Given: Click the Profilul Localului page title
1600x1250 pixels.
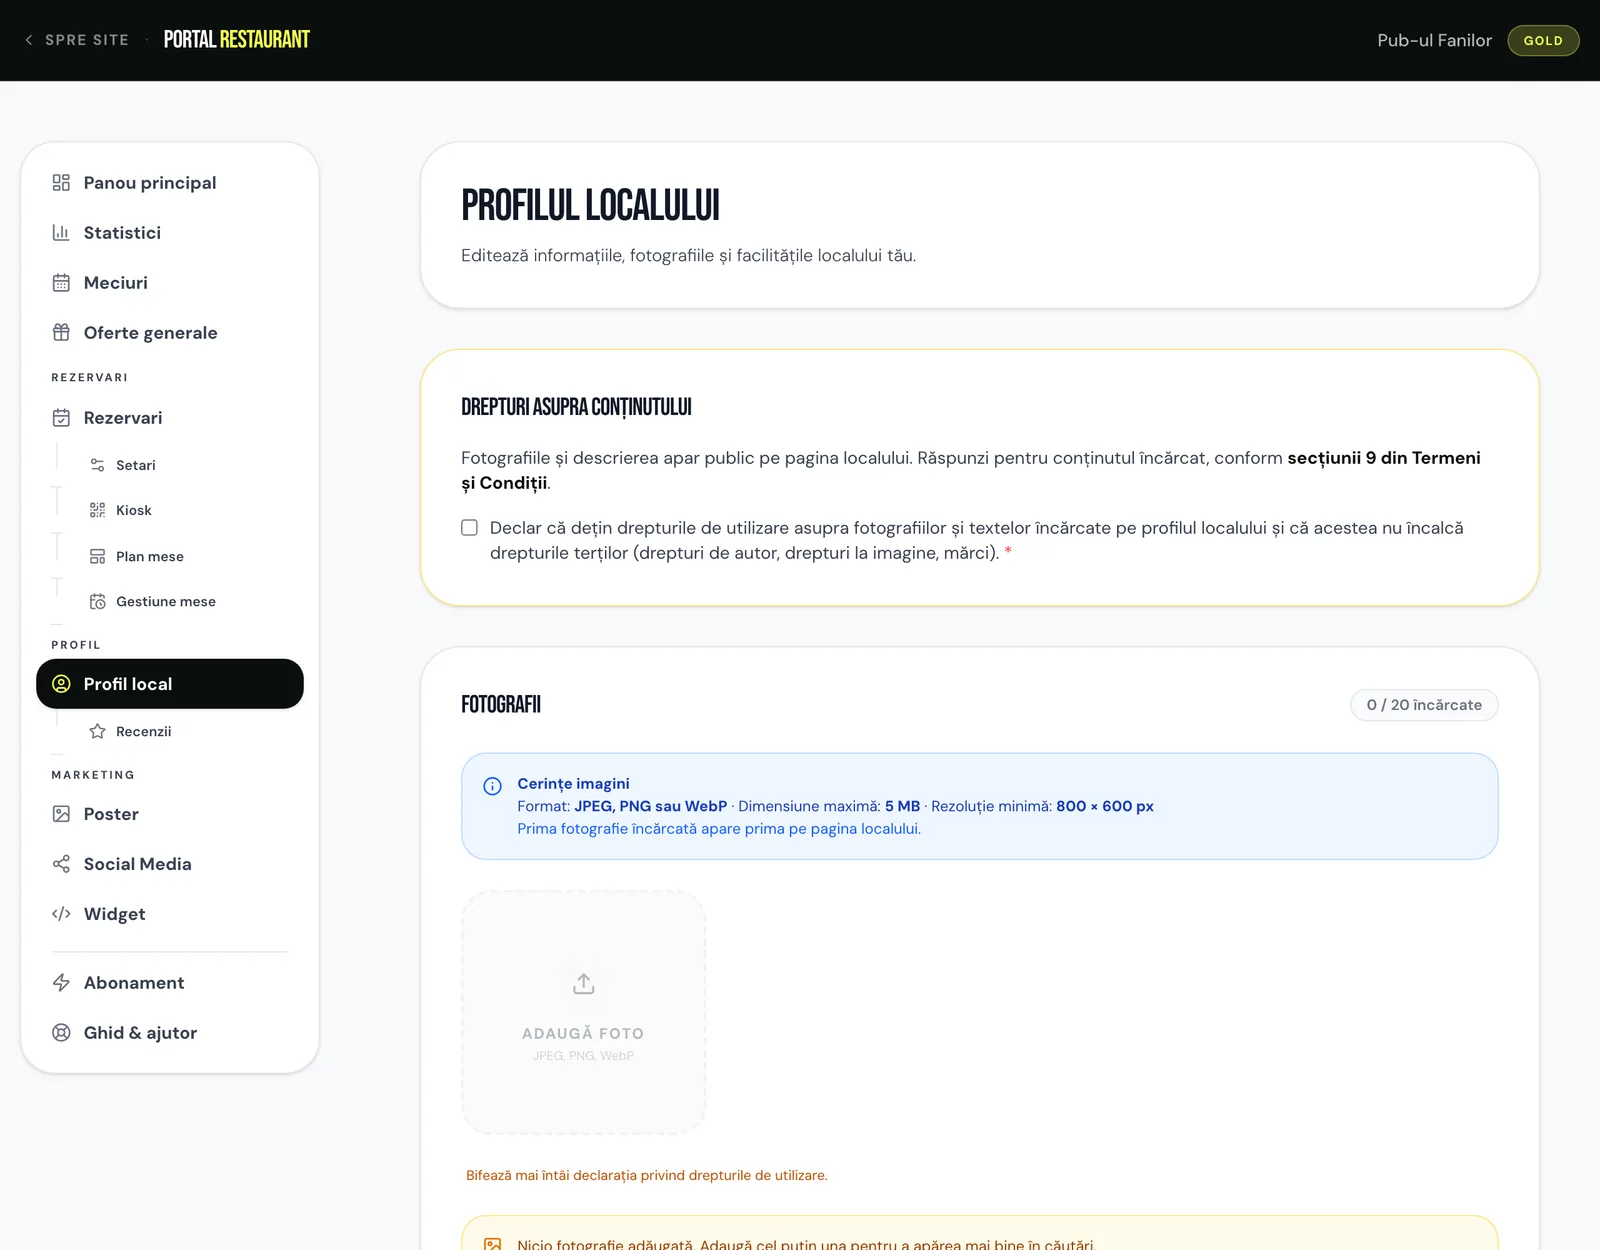Looking at the screenshot, I should [x=590, y=205].
